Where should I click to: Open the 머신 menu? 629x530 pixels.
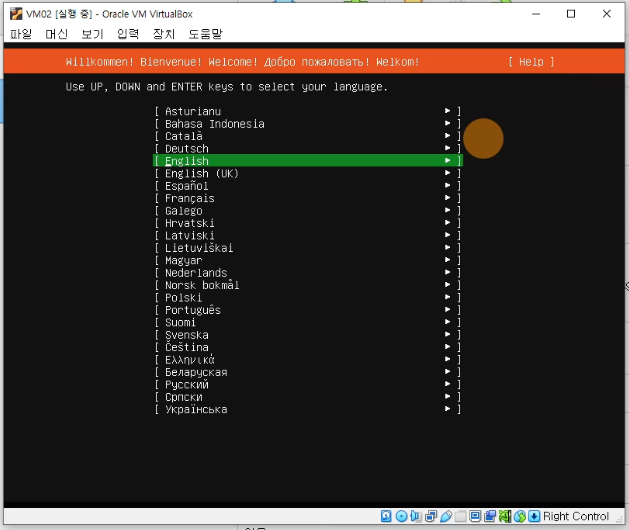57,34
